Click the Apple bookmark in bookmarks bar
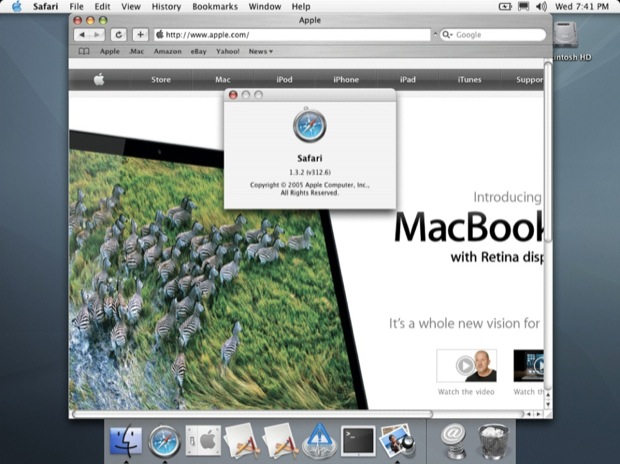620x464 pixels. (110, 51)
